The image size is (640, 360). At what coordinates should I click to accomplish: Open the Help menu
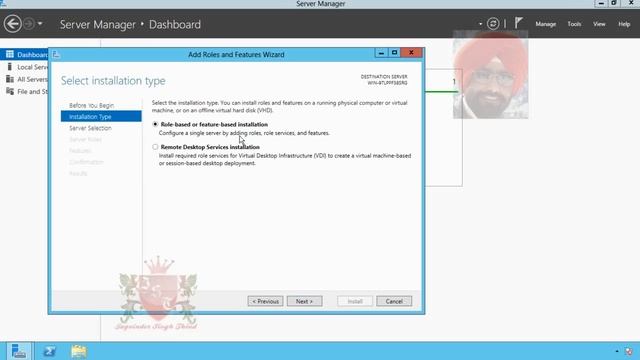click(x=624, y=24)
